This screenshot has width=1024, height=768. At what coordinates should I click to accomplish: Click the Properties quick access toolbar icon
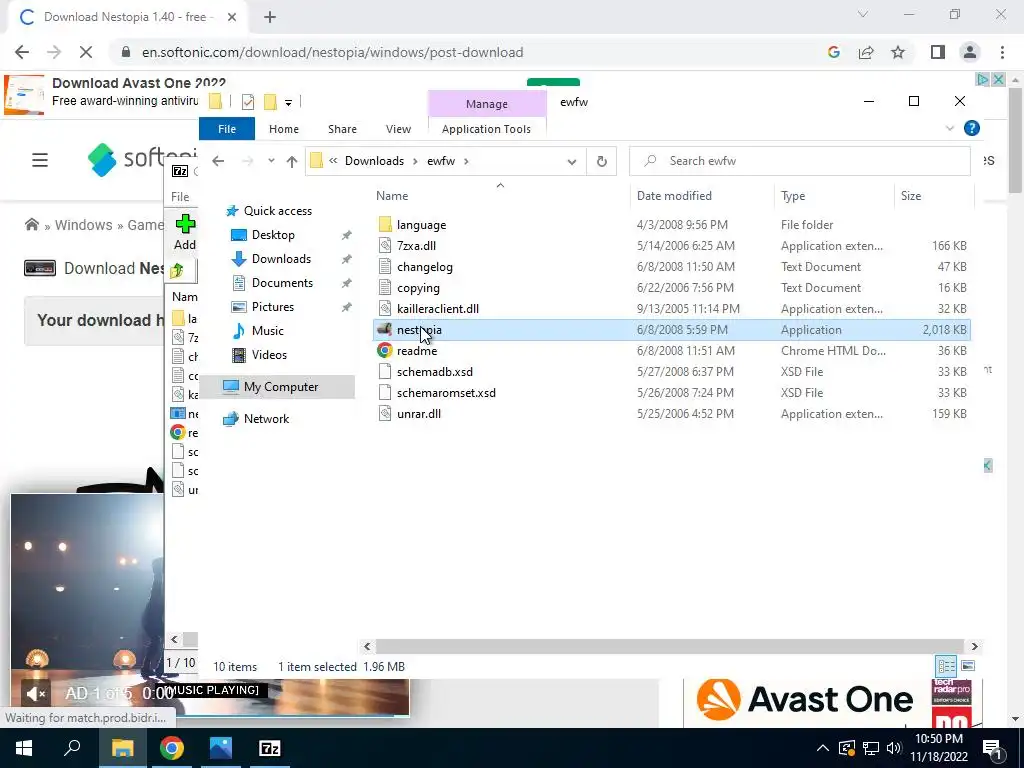pyautogui.click(x=248, y=102)
